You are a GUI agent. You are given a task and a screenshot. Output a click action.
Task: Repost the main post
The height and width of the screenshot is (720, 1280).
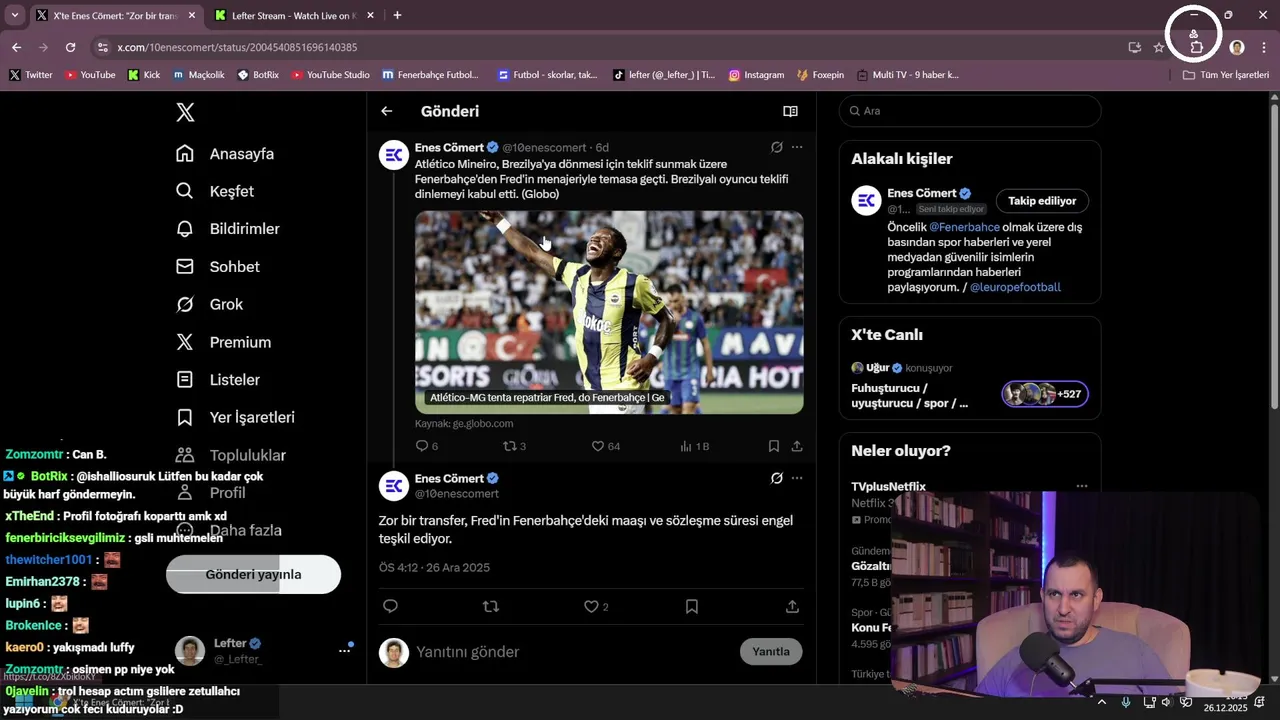[x=491, y=606]
